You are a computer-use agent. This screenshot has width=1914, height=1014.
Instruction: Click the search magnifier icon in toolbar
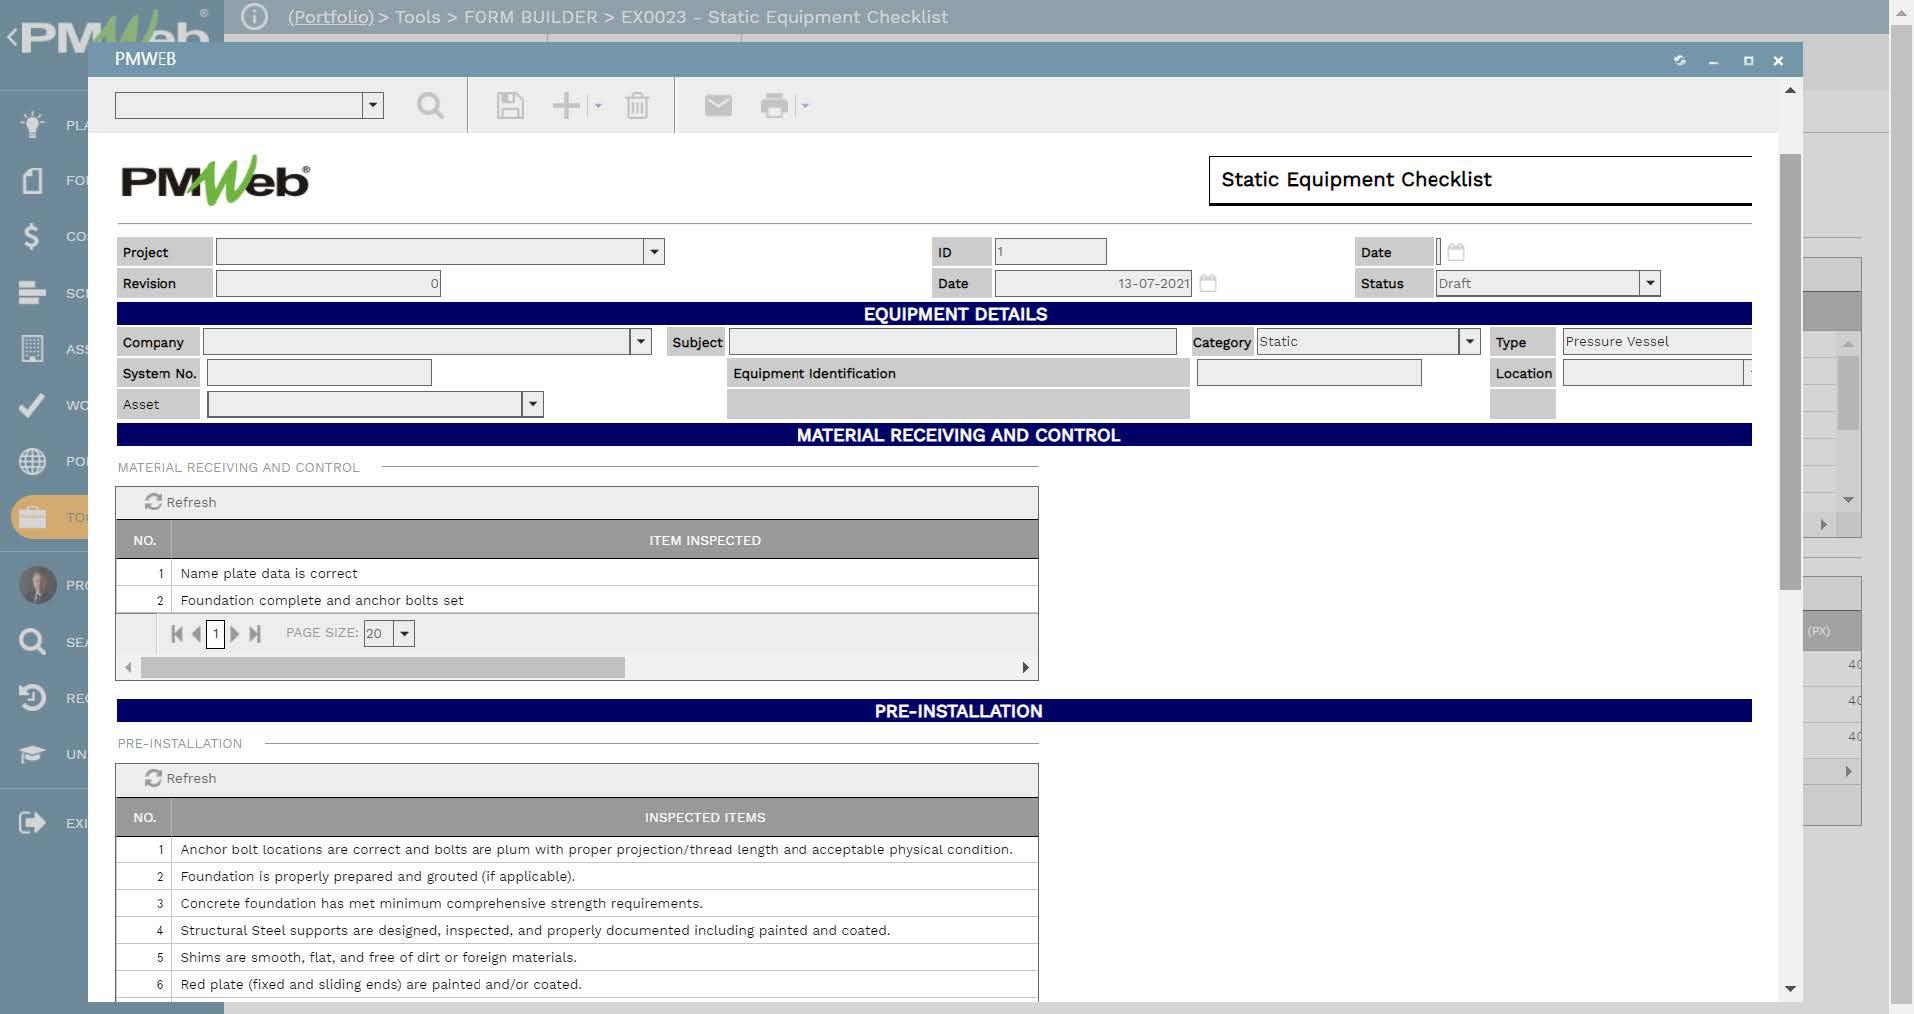[430, 105]
